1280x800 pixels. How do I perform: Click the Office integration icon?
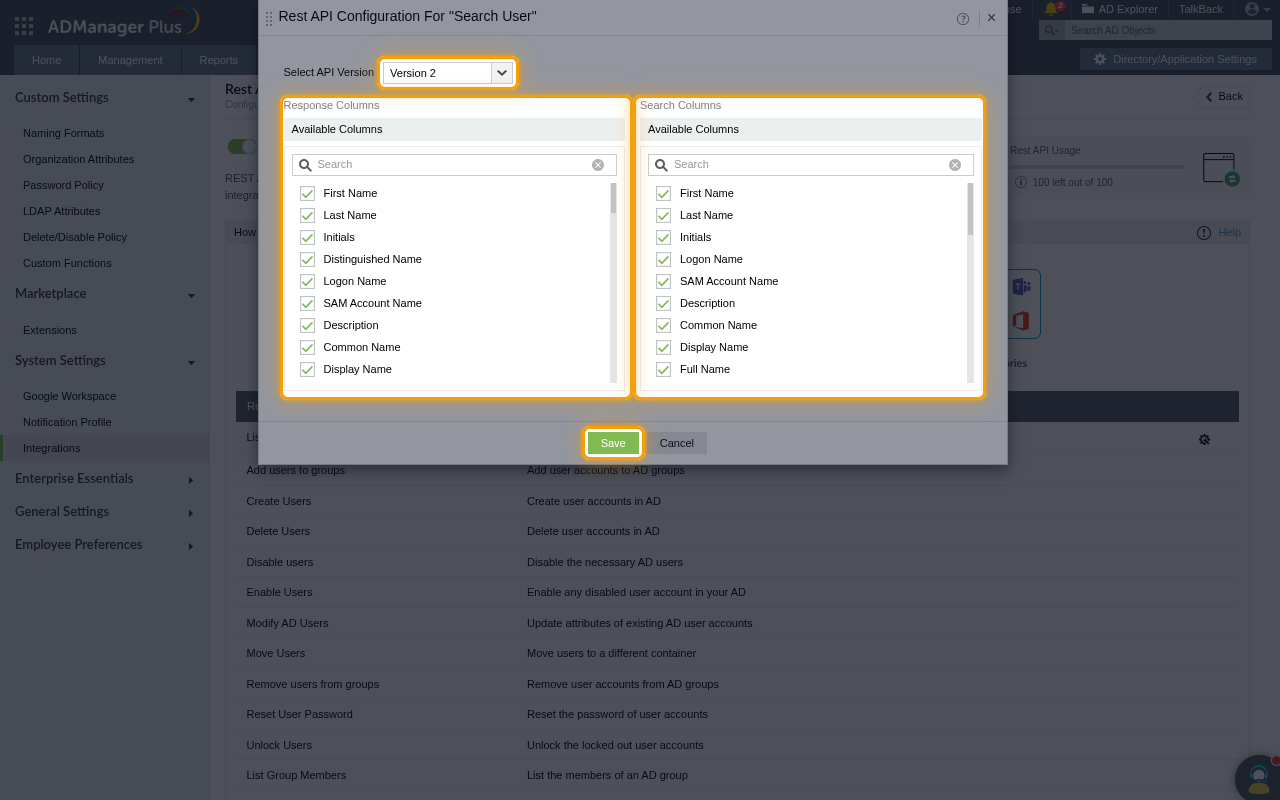[x=1020, y=321]
